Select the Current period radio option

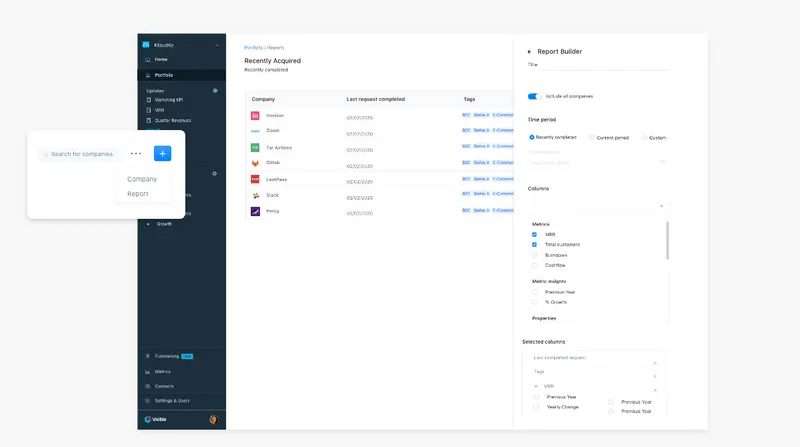[x=592, y=137]
